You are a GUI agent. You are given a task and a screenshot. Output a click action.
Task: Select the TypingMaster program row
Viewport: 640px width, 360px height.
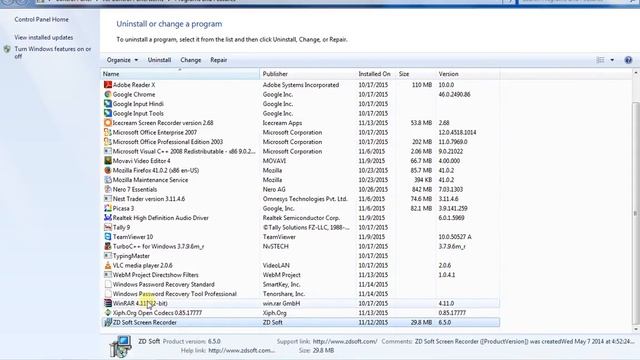point(300,256)
